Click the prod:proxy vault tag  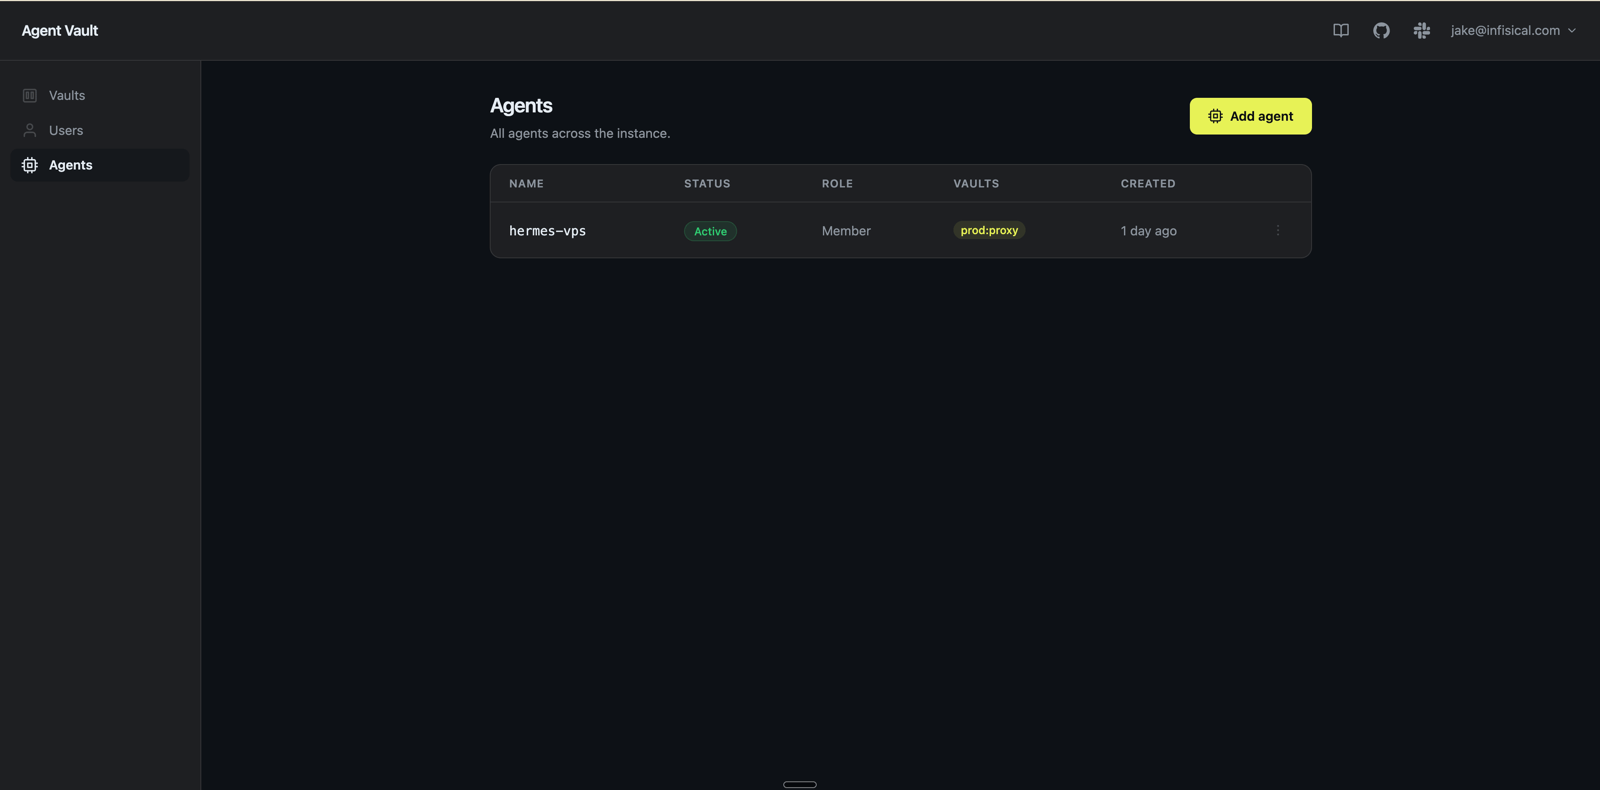click(989, 230)
